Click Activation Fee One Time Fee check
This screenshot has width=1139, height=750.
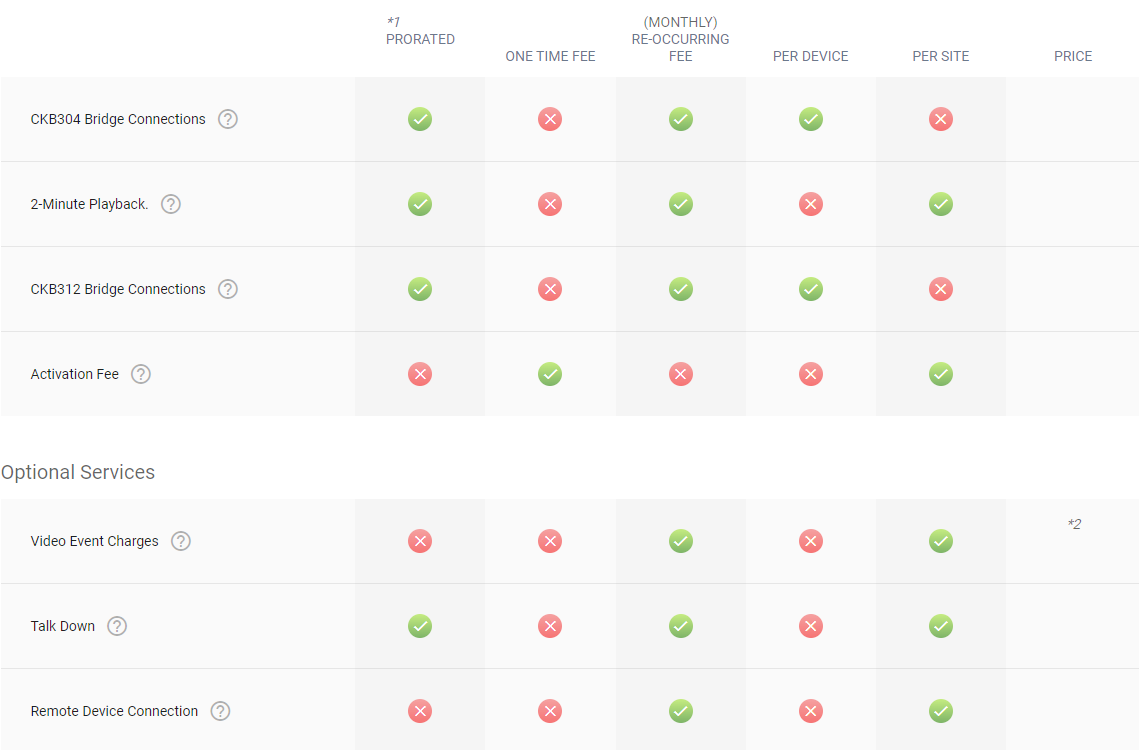coord(550,374)
